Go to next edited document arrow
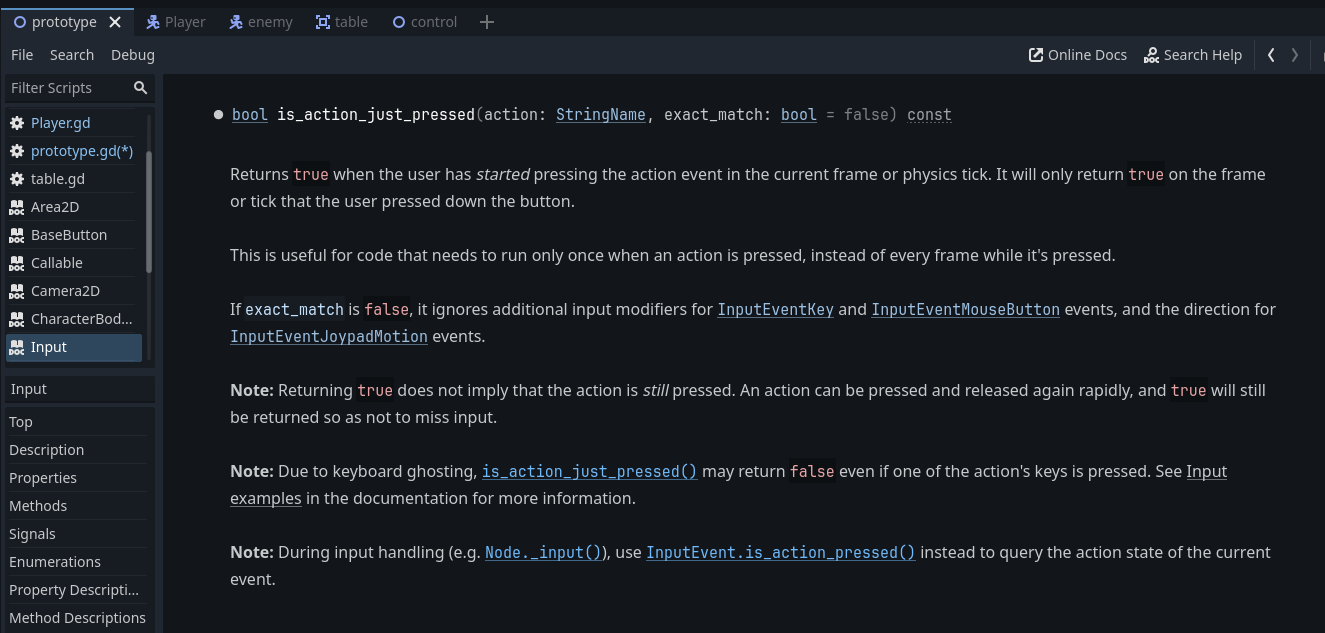 click(1295, 55)
